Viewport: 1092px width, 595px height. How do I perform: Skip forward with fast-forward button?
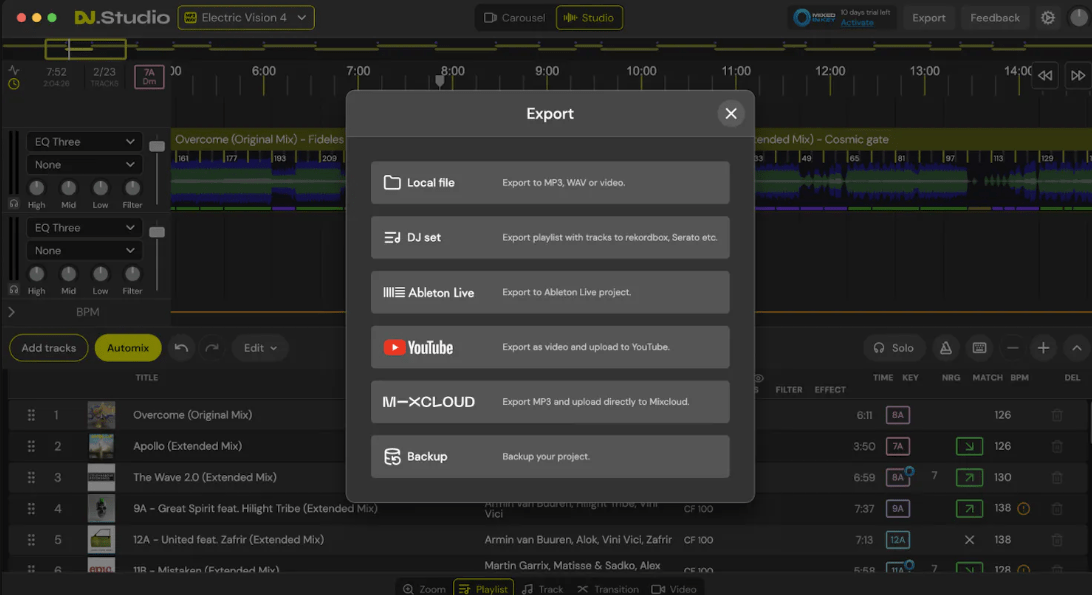[x=1078, y=75]
